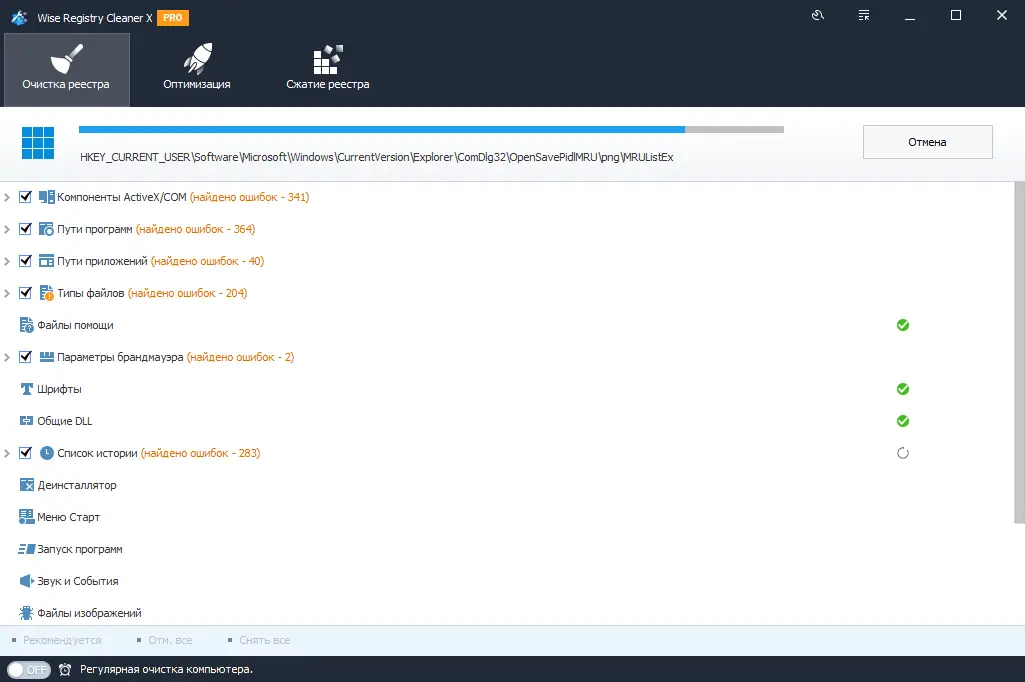The image size is (1025, 682).
Task: Expand the Пути программ category
Action: click(7, 229)
